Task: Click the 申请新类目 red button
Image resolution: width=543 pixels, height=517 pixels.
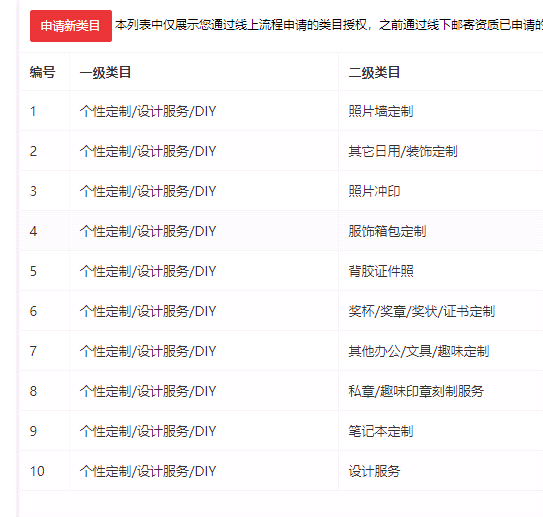Action: pyautogui.click(x=71, y=26)
